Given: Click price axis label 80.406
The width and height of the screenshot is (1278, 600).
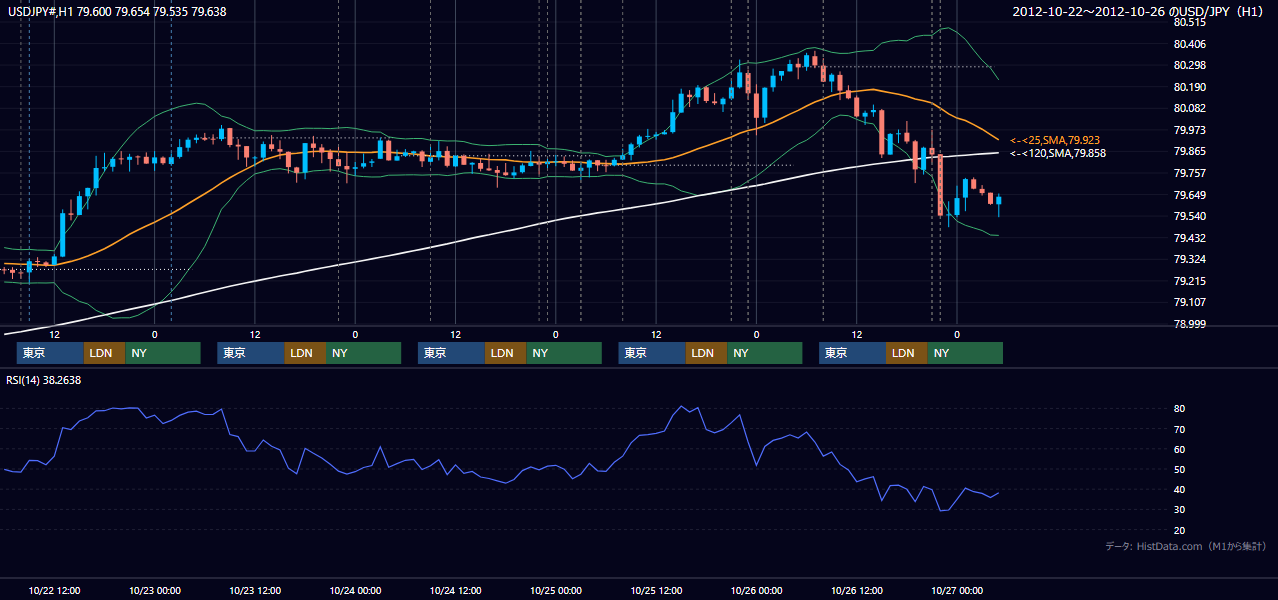Looking at the screenshot, I should pyautogui.click(x=1191, y=44).
